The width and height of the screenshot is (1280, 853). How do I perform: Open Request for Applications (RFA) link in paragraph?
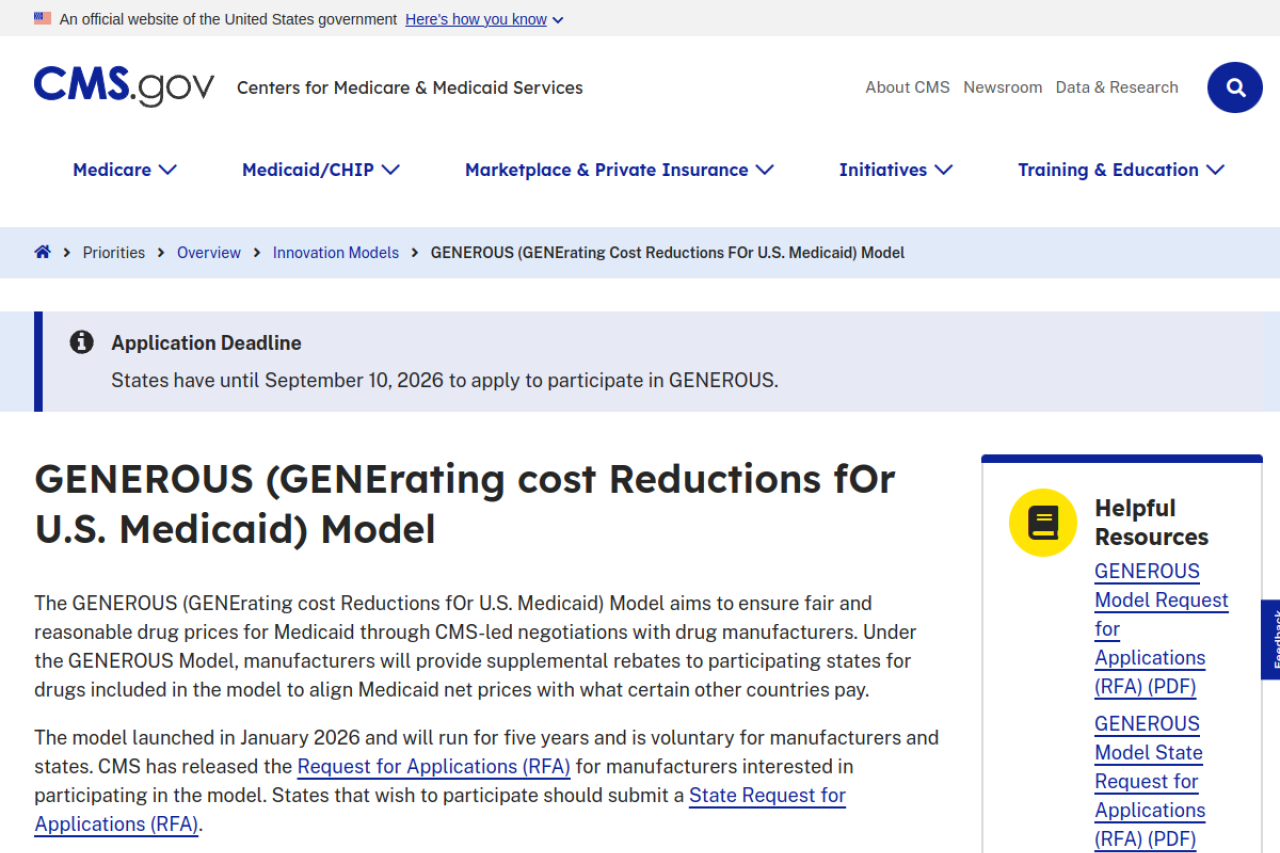[x=434, y=767]
